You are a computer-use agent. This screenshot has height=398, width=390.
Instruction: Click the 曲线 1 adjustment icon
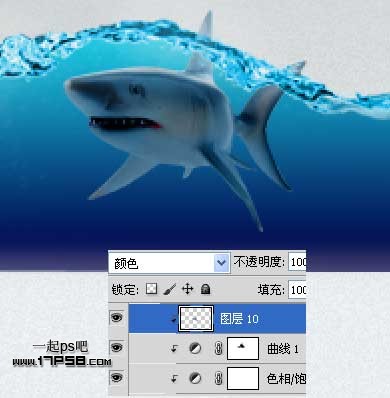pyautogui.click(x=195, y=349)
